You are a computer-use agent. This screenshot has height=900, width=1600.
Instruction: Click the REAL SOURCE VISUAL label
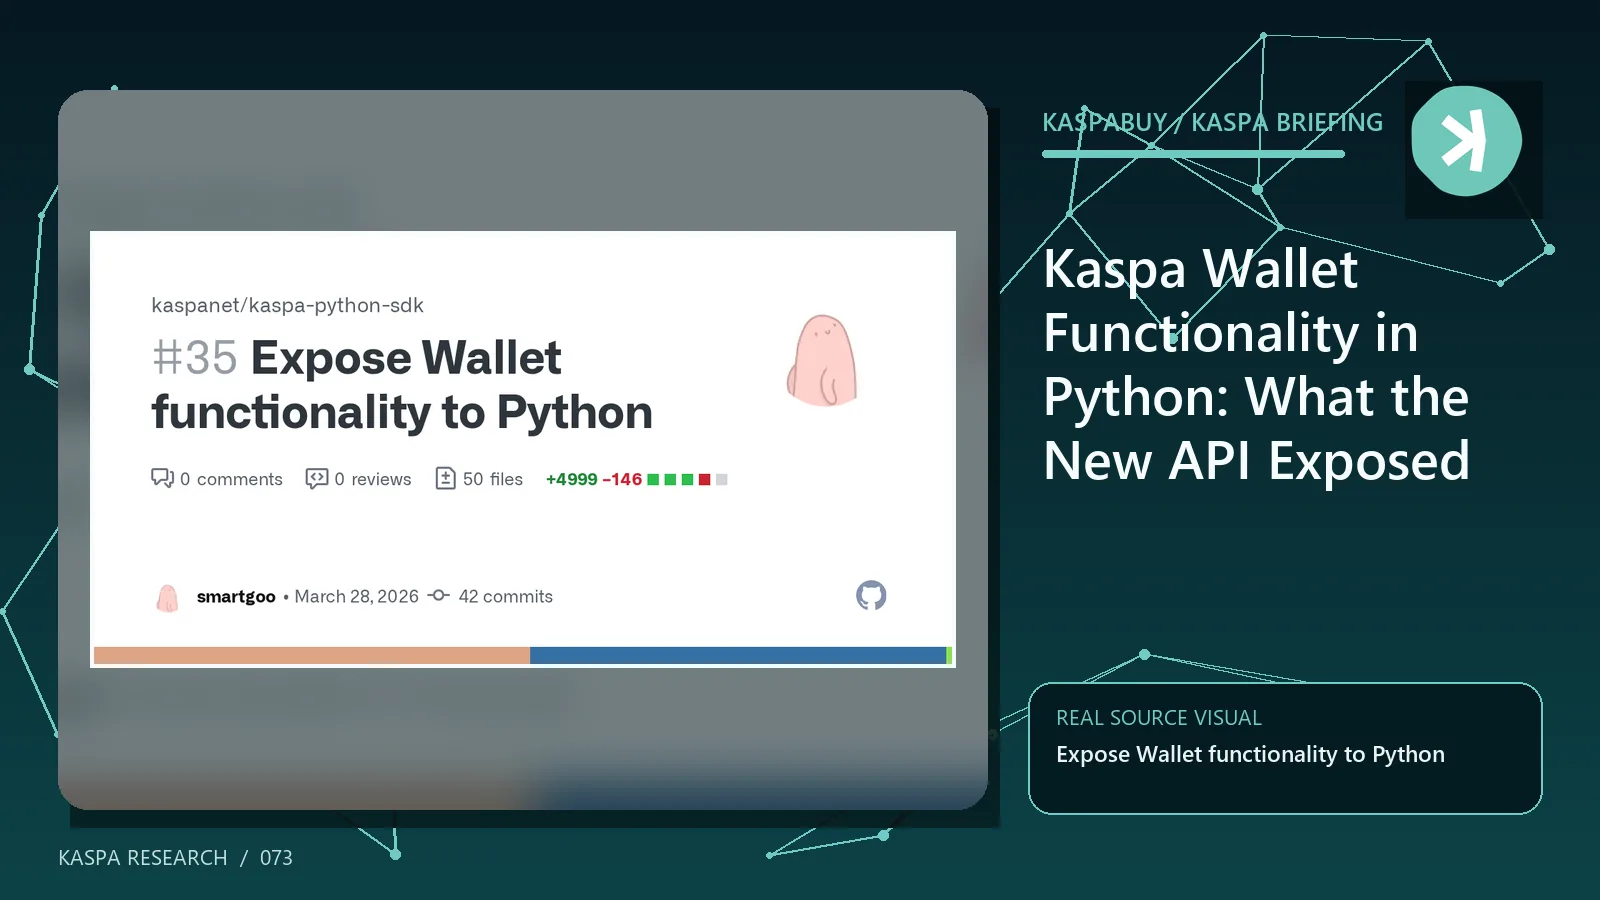coord(1159,718)
